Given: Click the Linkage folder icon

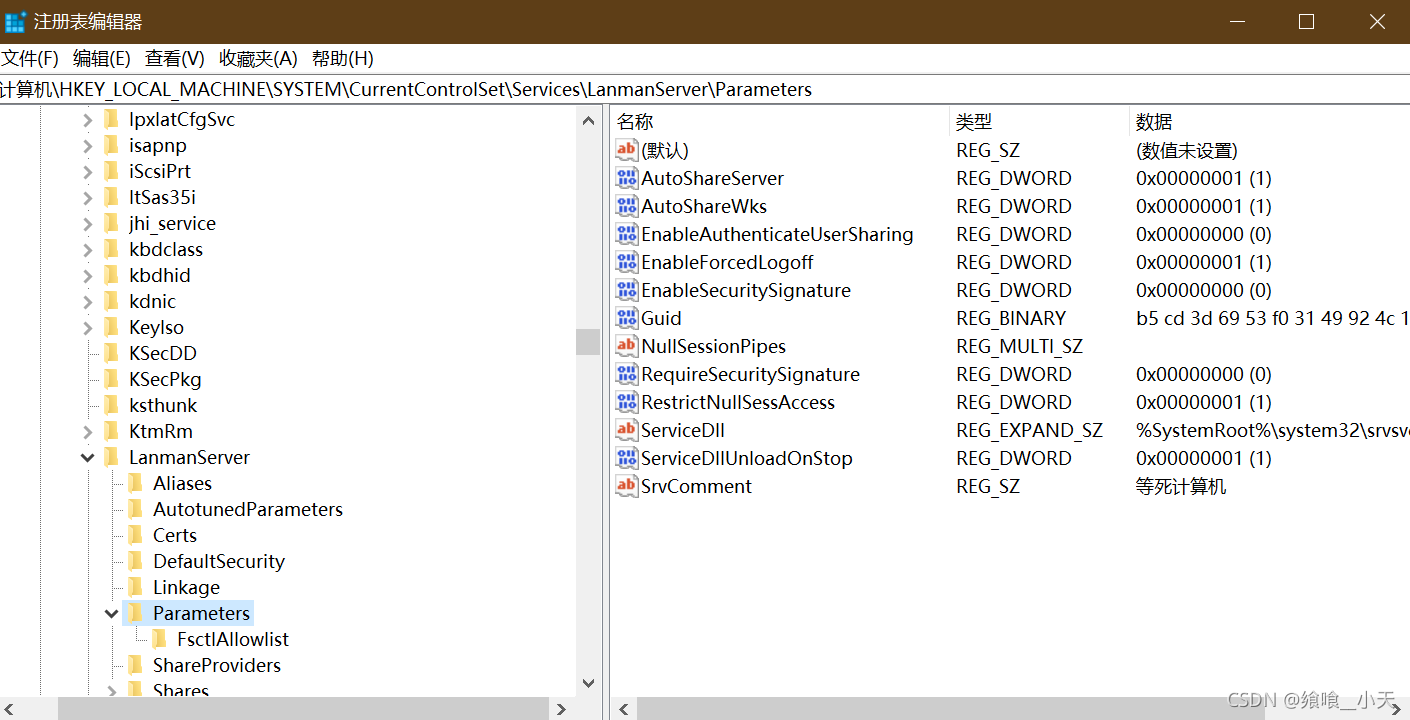Looking at the screenshot, I should coord(135,587).
